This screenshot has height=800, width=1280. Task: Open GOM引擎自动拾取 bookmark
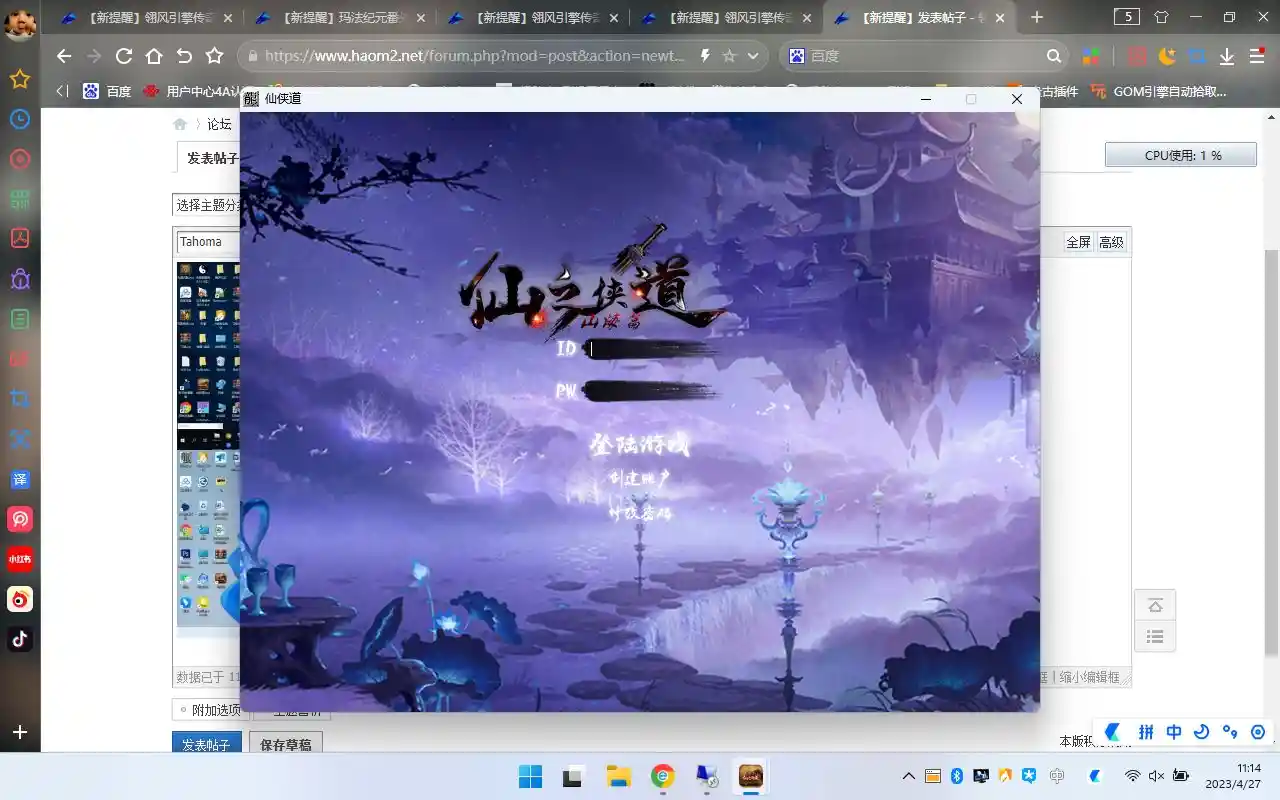pyautogui.click(x=1160, y=91)
